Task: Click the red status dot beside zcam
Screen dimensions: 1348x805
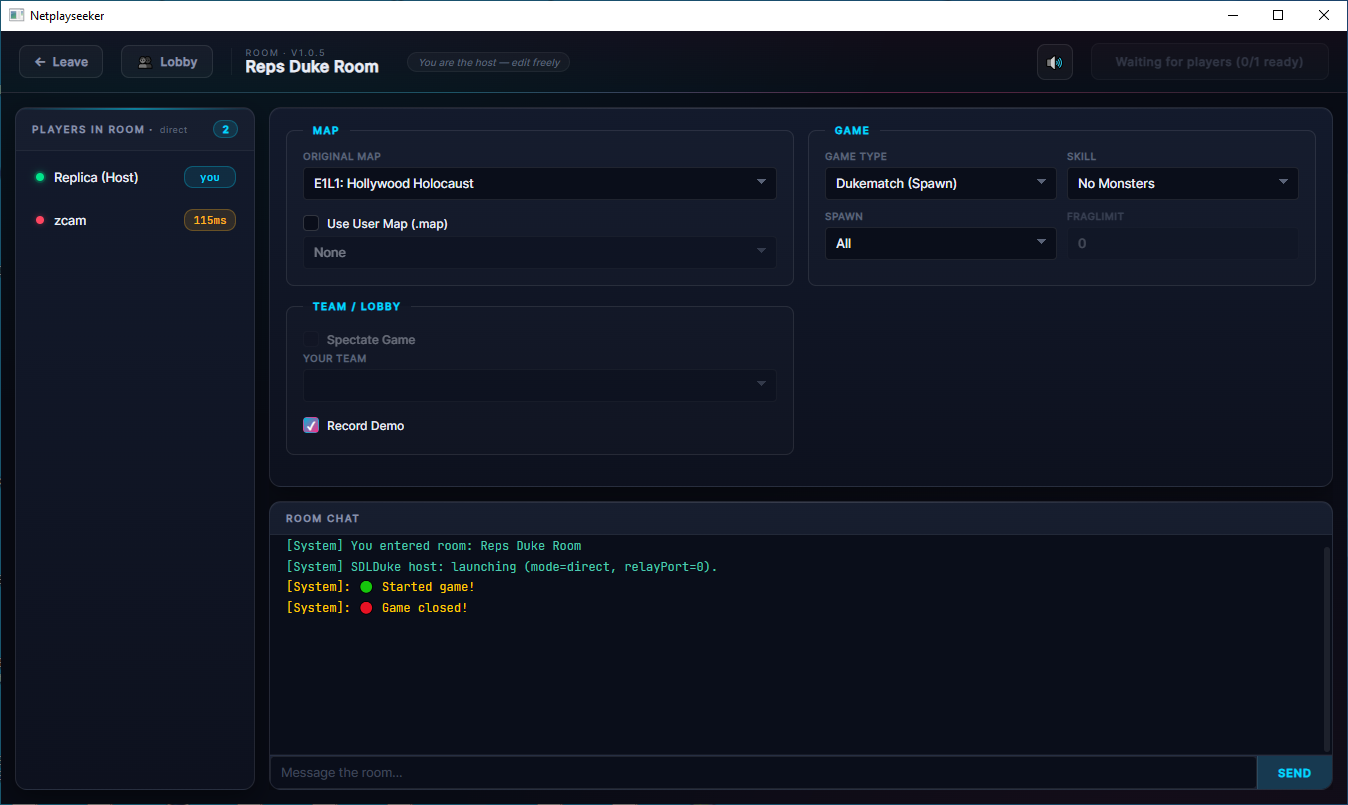Action: click(x=40, y=220)
